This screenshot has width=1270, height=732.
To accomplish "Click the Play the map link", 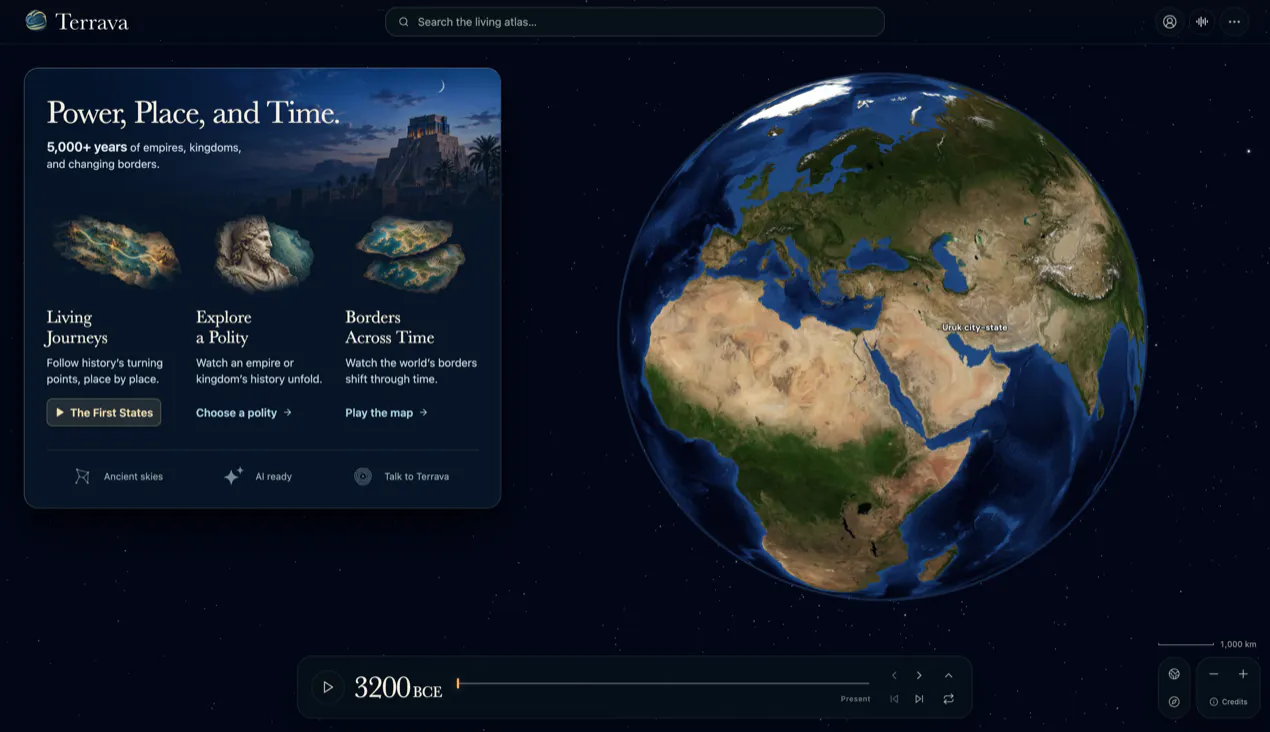I will (386, 412).
